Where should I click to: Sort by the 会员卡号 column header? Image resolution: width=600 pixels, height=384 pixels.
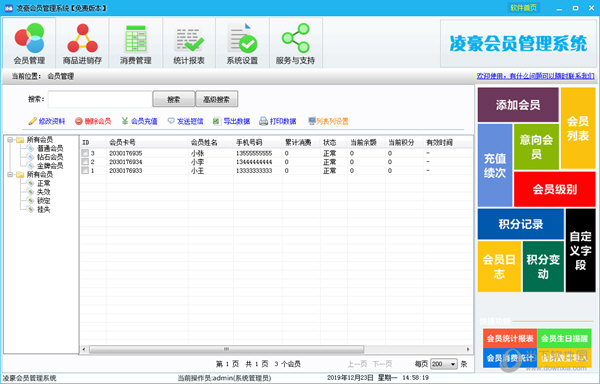(x=122, y=142)
